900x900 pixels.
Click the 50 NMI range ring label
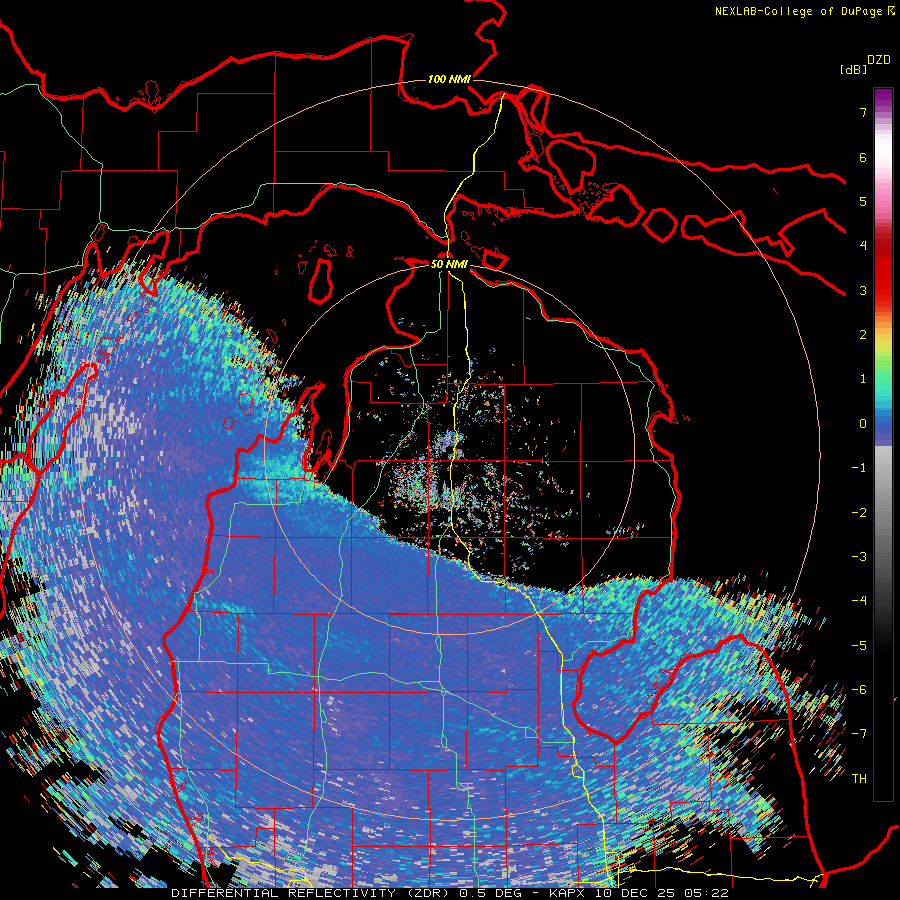coord(449,264)
